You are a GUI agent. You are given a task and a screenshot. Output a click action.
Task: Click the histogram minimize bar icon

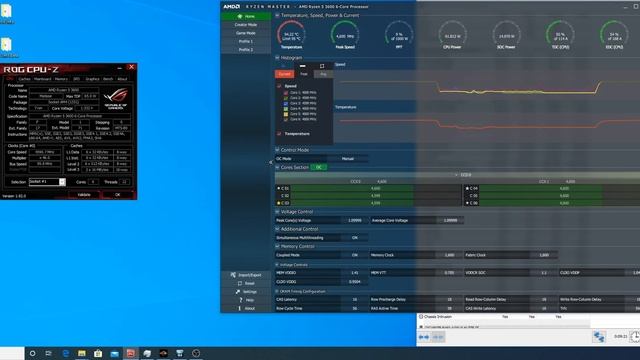(x=302, y=66)
